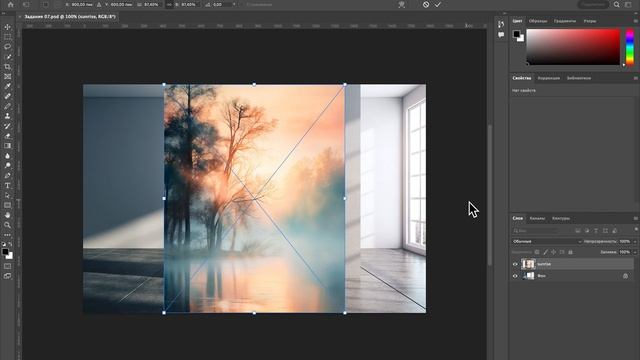Select the Eraser tool
Viewport: 640px width, 360px height.
click(x=7, y=136)
